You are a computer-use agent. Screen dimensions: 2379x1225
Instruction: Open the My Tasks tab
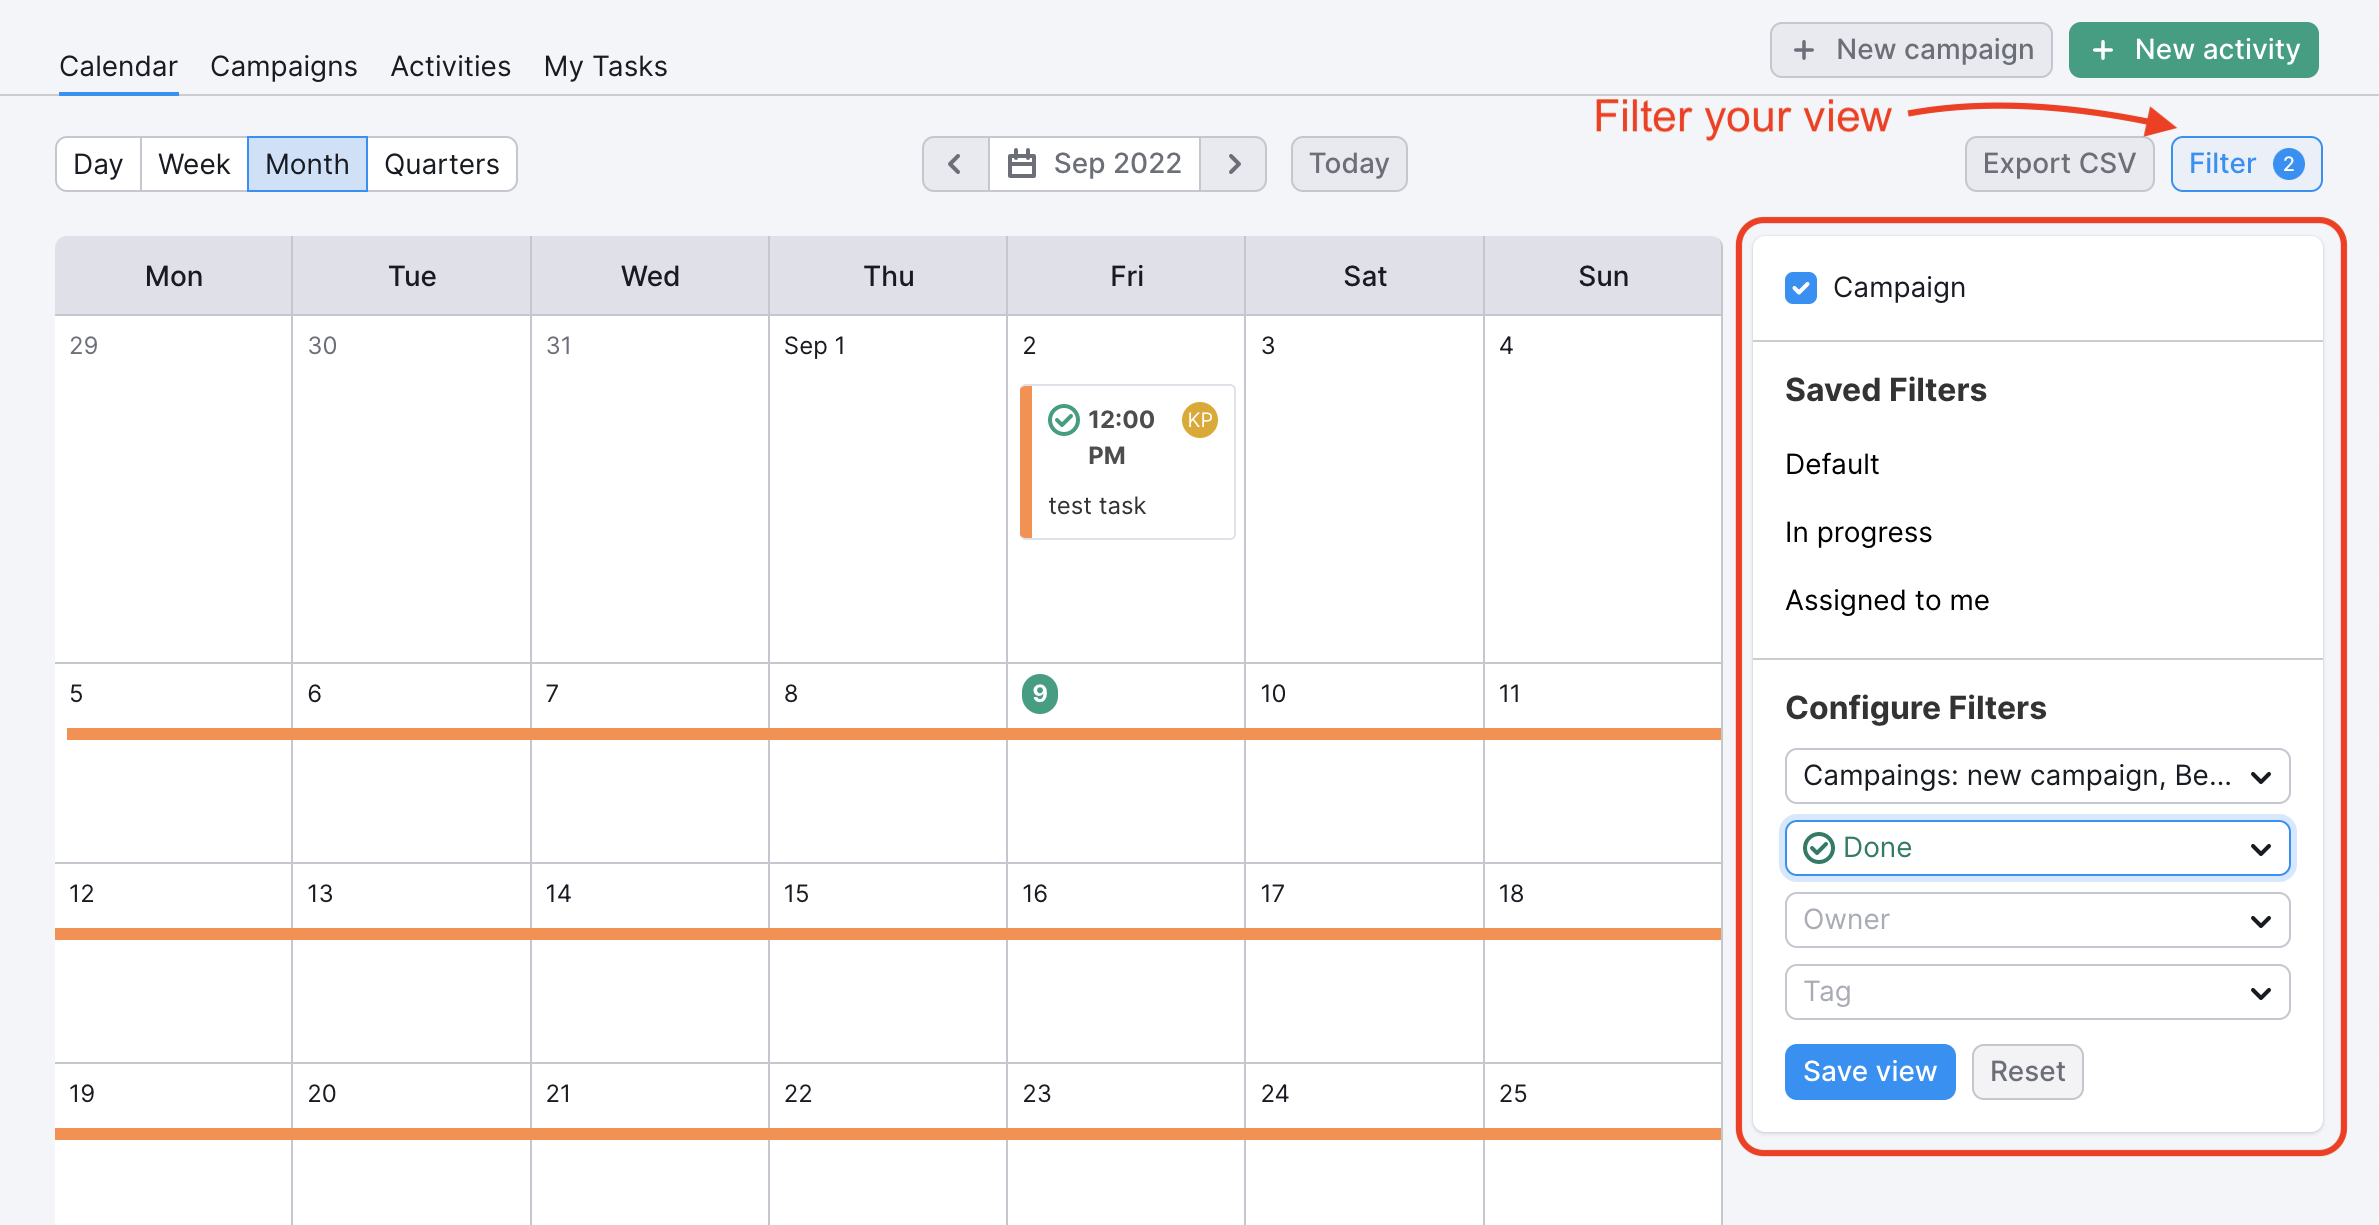pyautogui.click(x=606, y=66)
